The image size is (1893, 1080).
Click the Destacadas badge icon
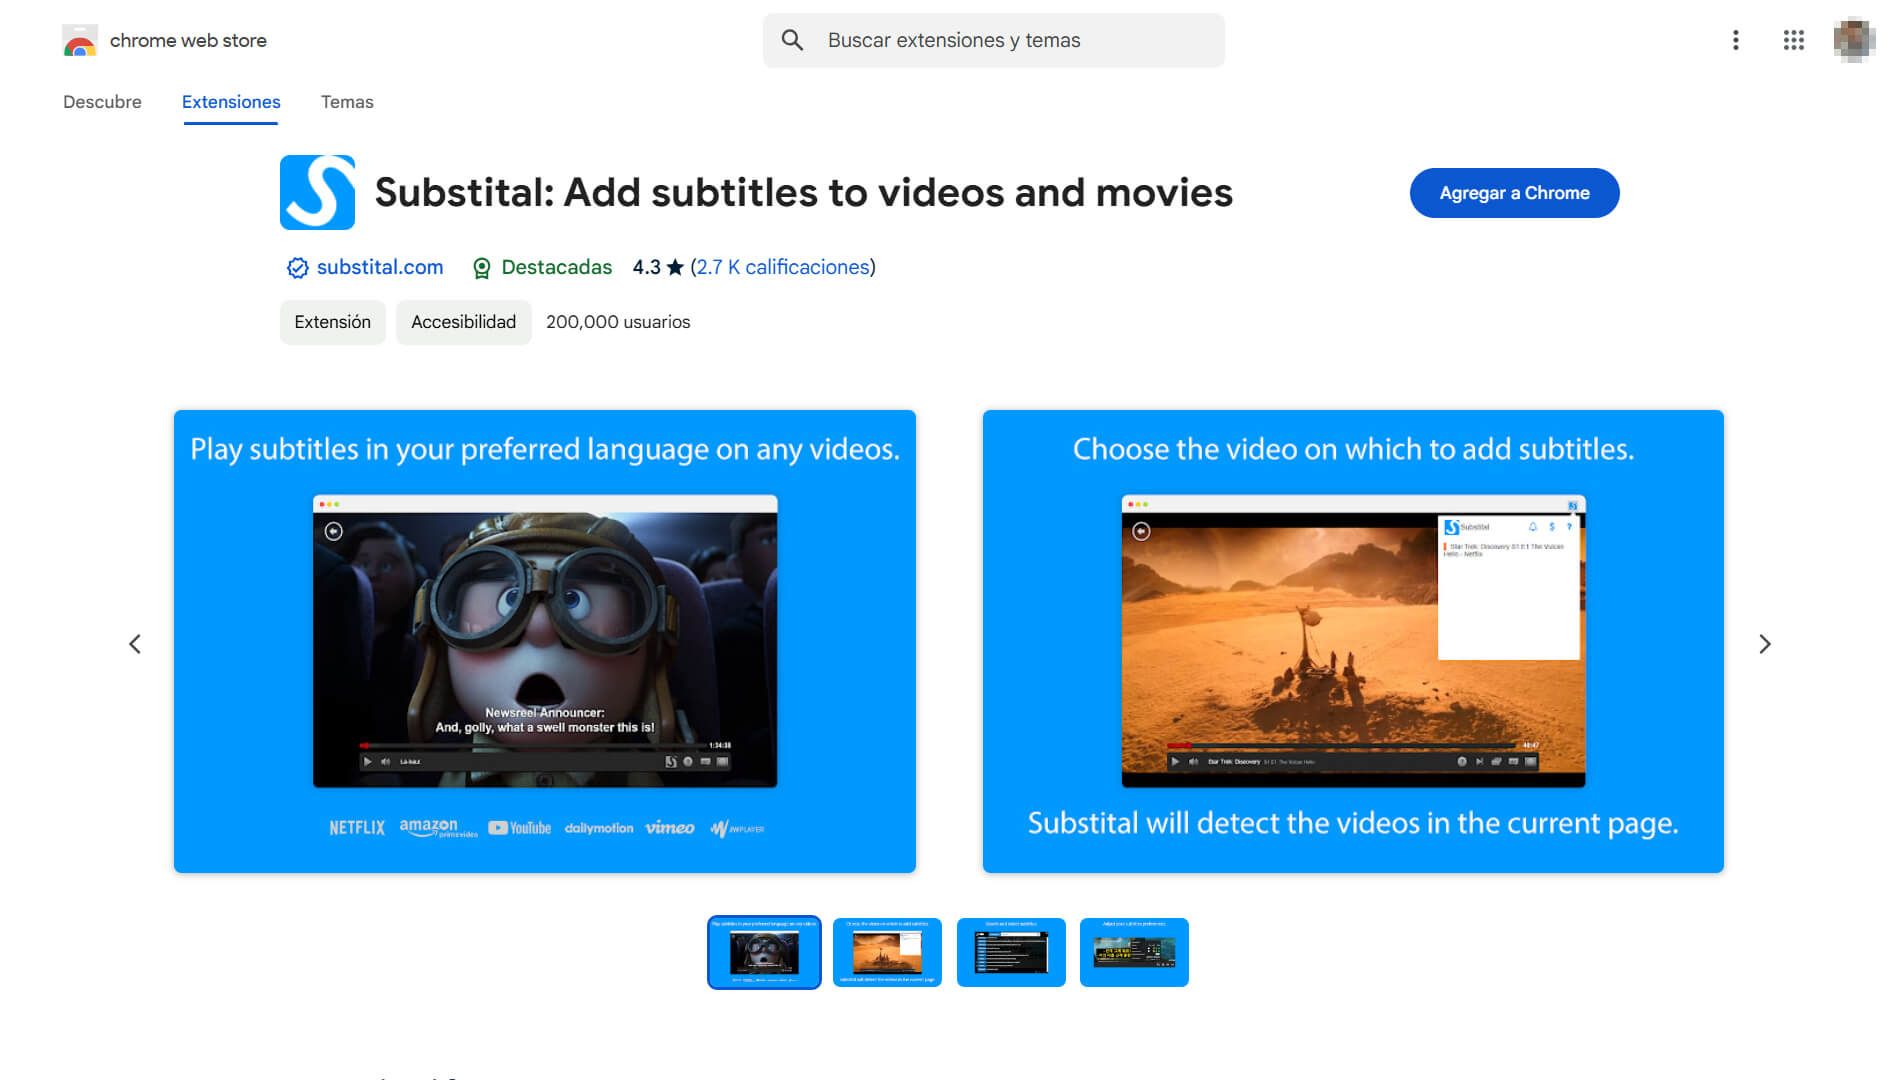pos(481,268)
